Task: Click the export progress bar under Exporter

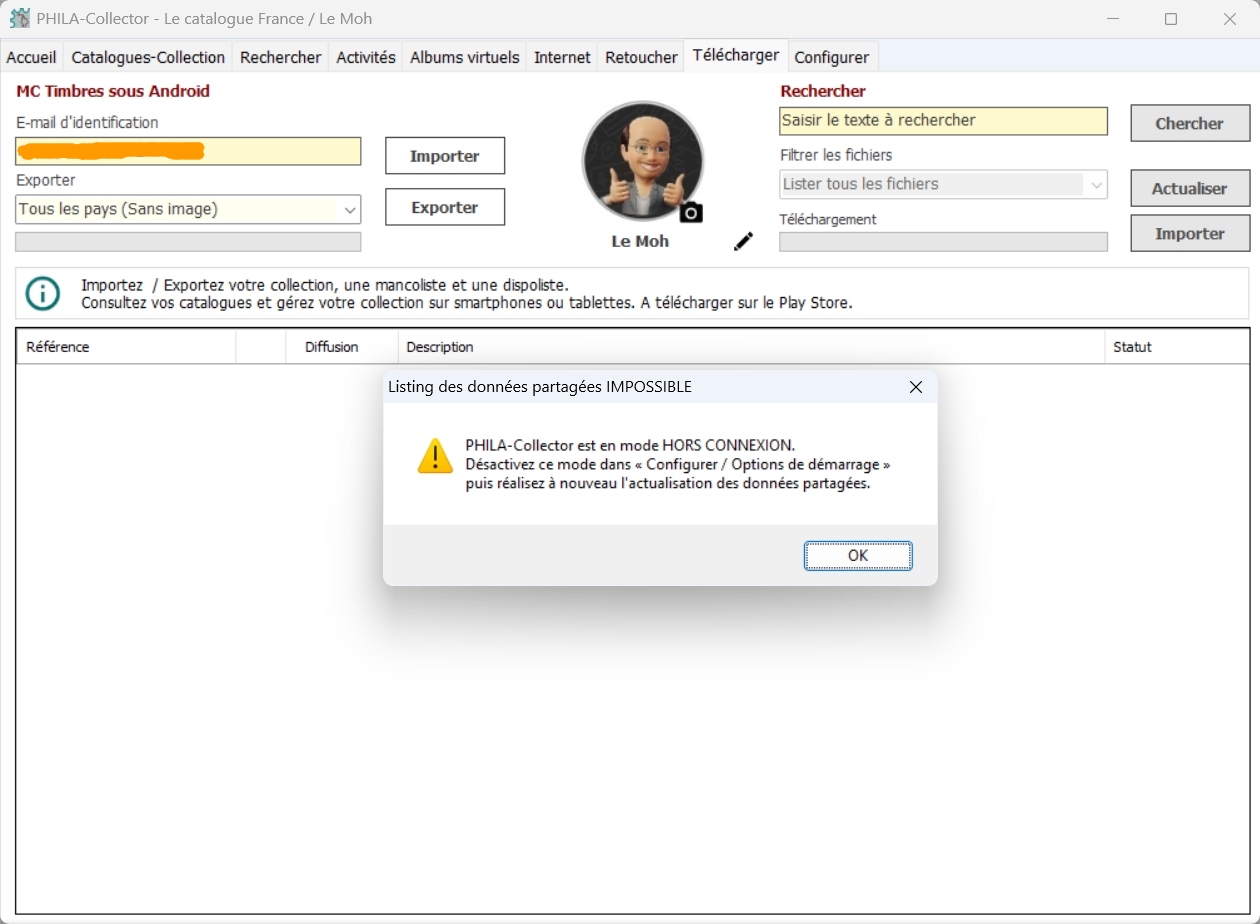Action: click(188, 242)
